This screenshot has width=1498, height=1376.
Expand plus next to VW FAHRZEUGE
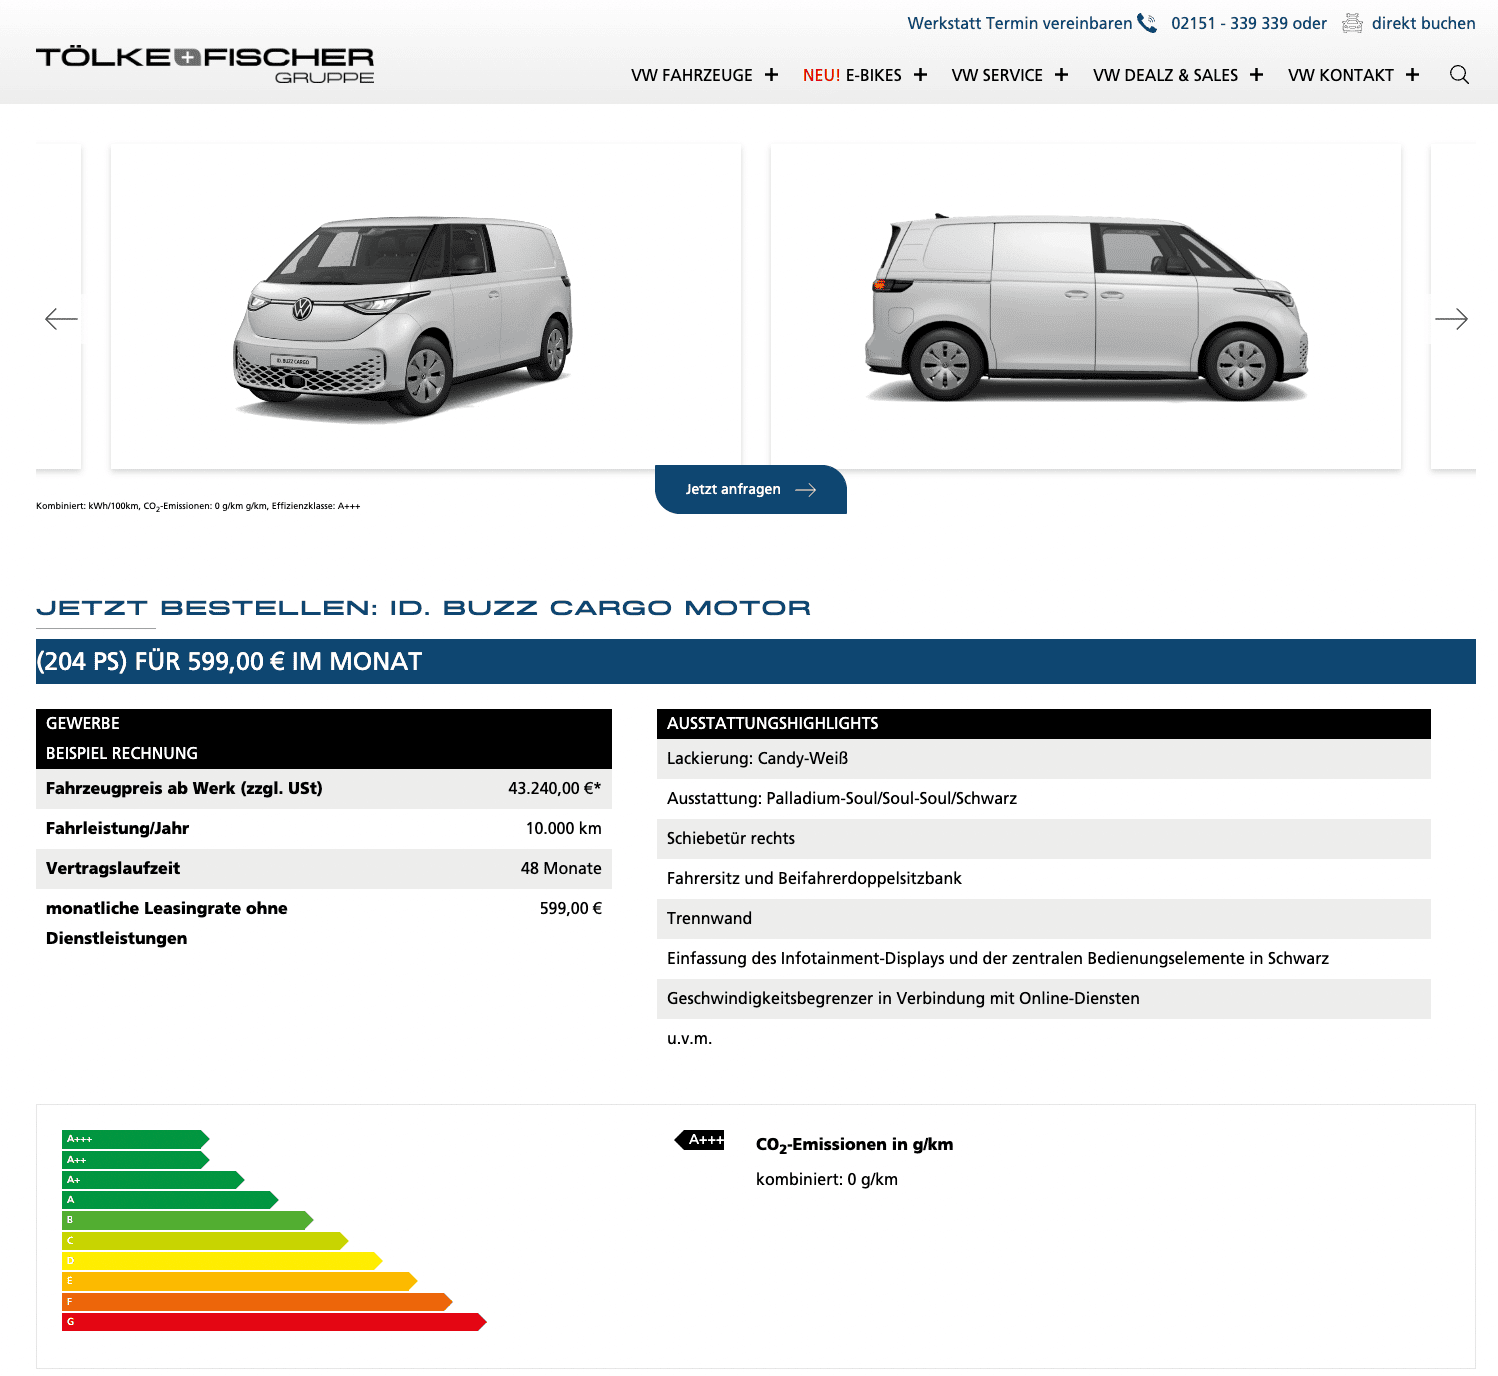[x=771, y=75]
